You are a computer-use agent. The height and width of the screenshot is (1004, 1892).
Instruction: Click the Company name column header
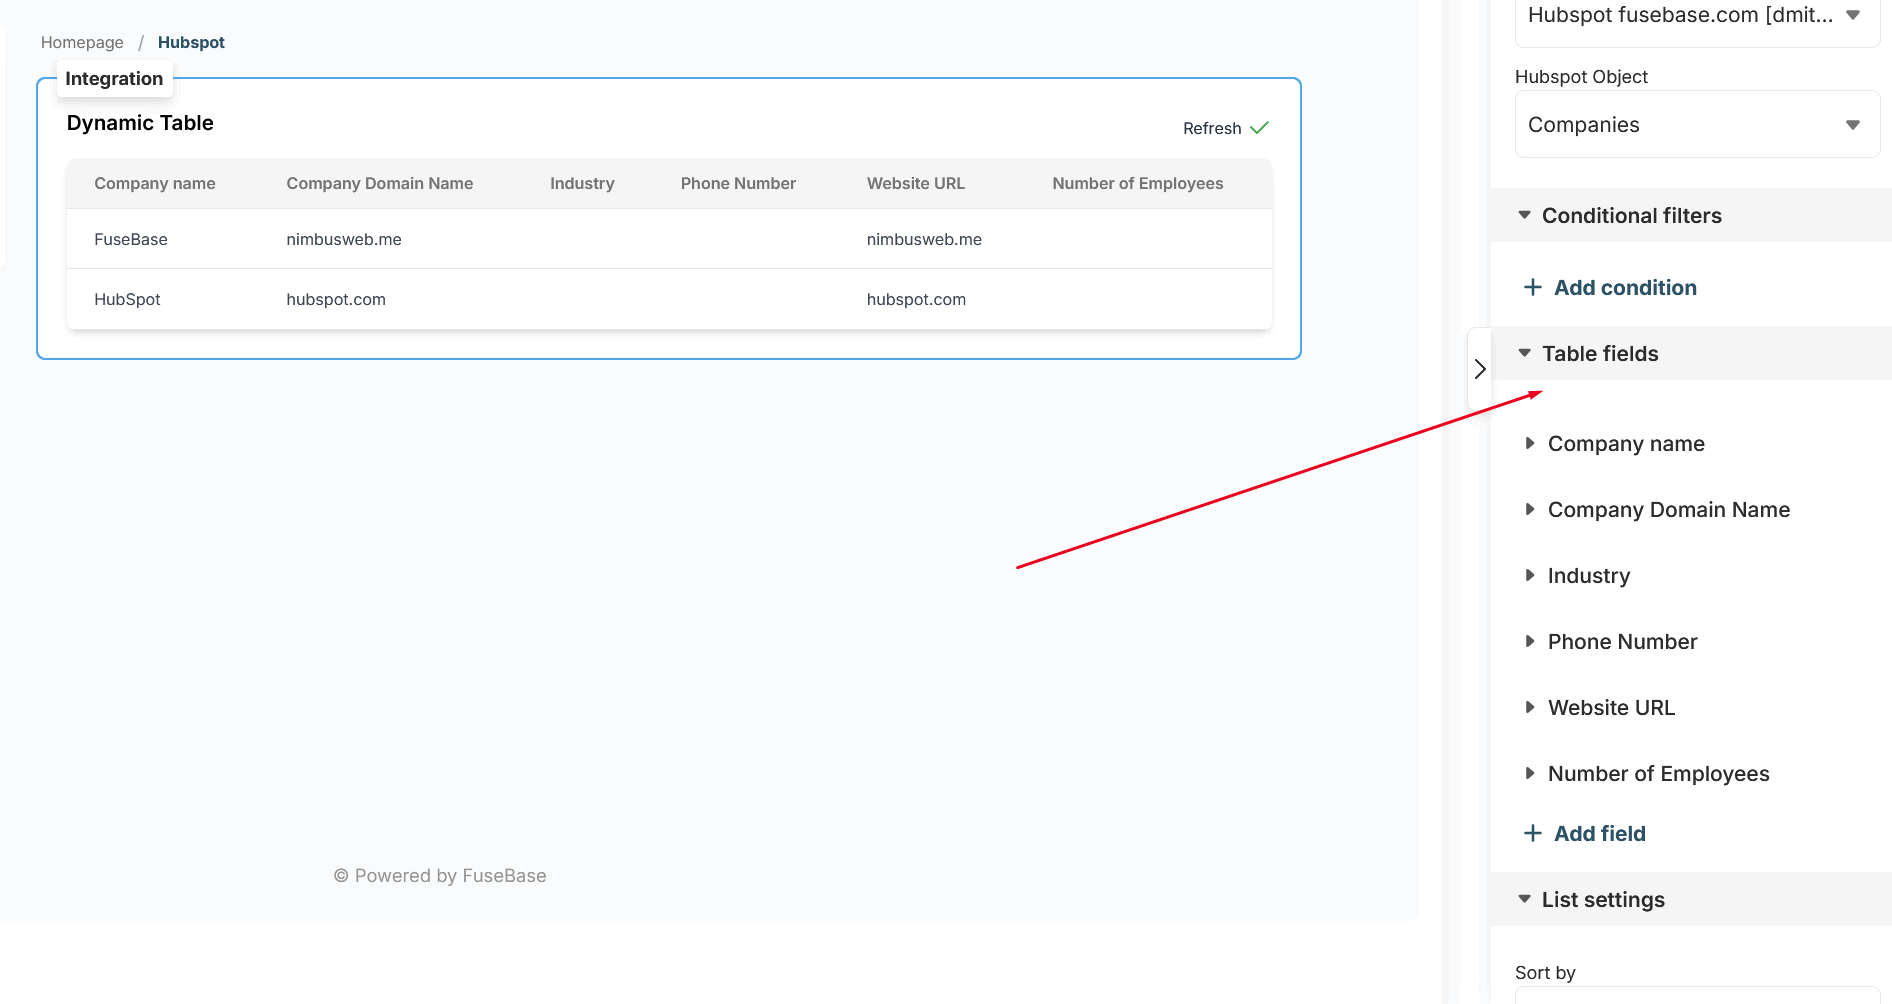click(x=155, y=184)
